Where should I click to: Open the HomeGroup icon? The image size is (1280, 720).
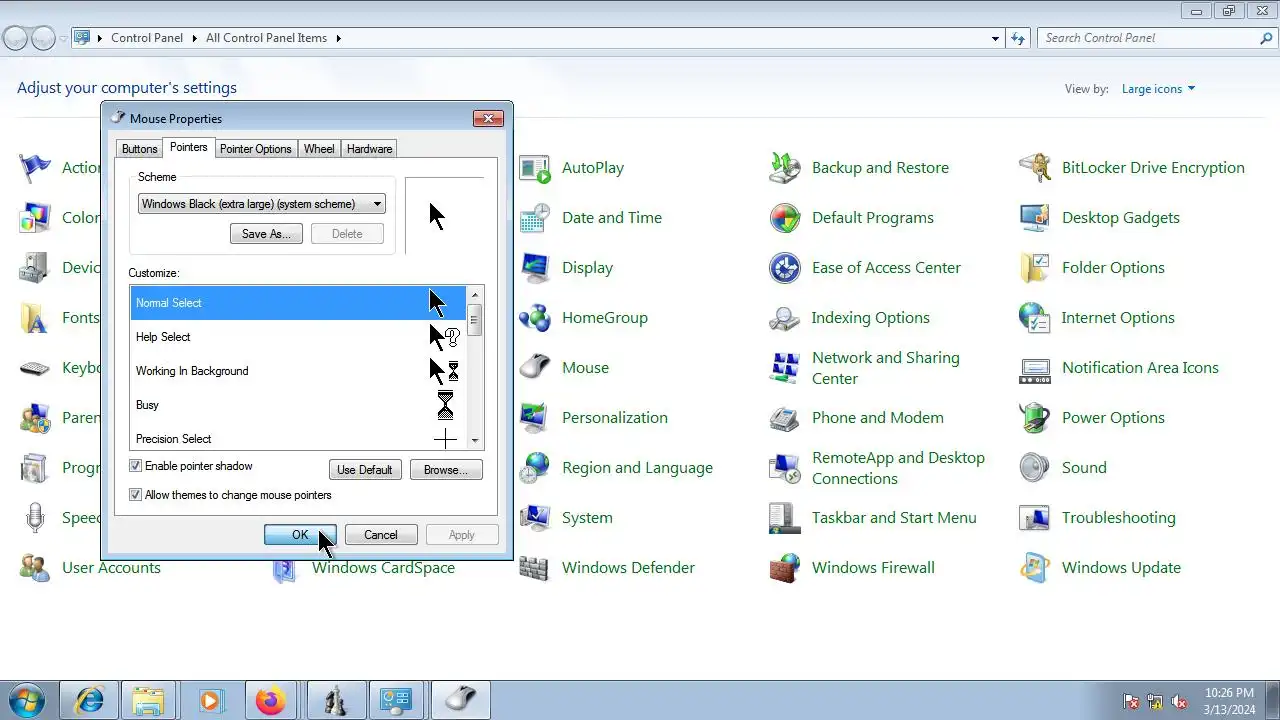(x=535, y=318)
